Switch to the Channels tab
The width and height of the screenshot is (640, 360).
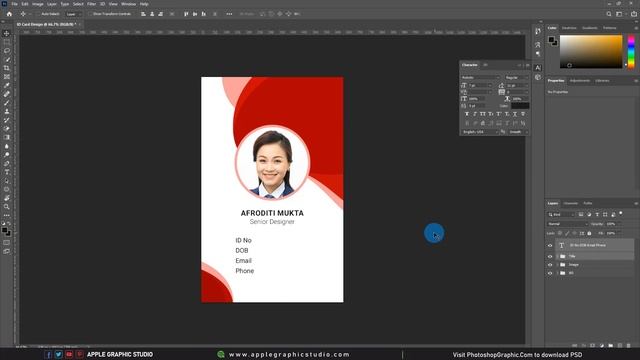click(x=571, y=203)
